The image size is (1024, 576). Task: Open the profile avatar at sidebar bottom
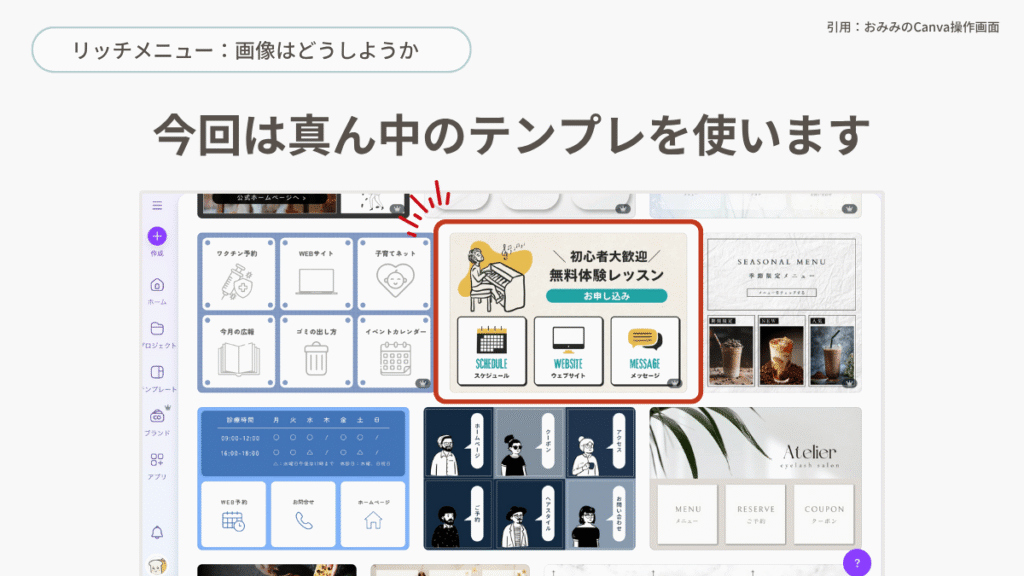click(x=157, y=566)
